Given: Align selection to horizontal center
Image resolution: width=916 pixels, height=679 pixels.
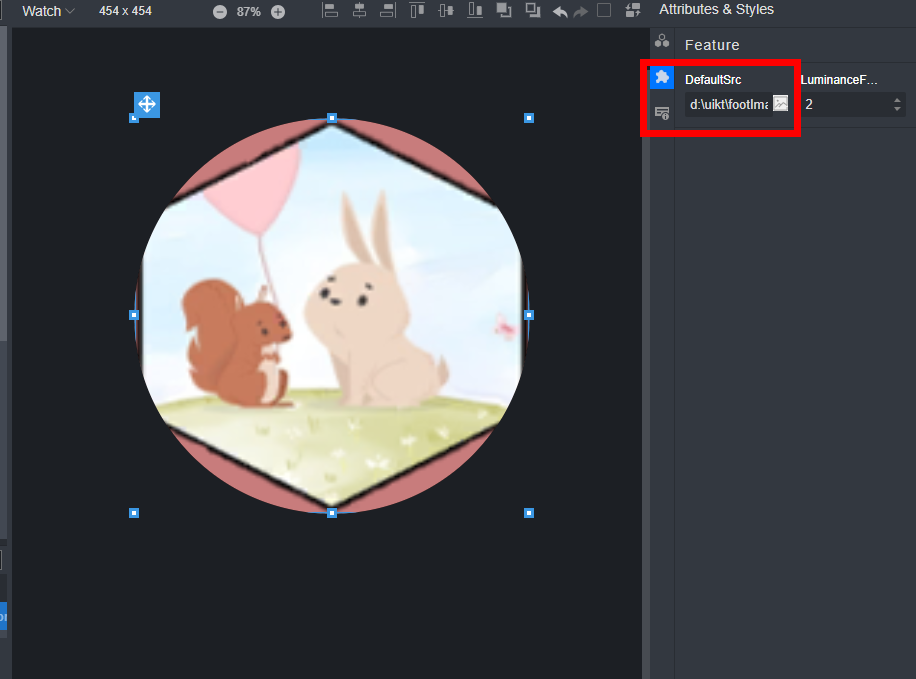Looking at the screenshot, I should (359, 11).
